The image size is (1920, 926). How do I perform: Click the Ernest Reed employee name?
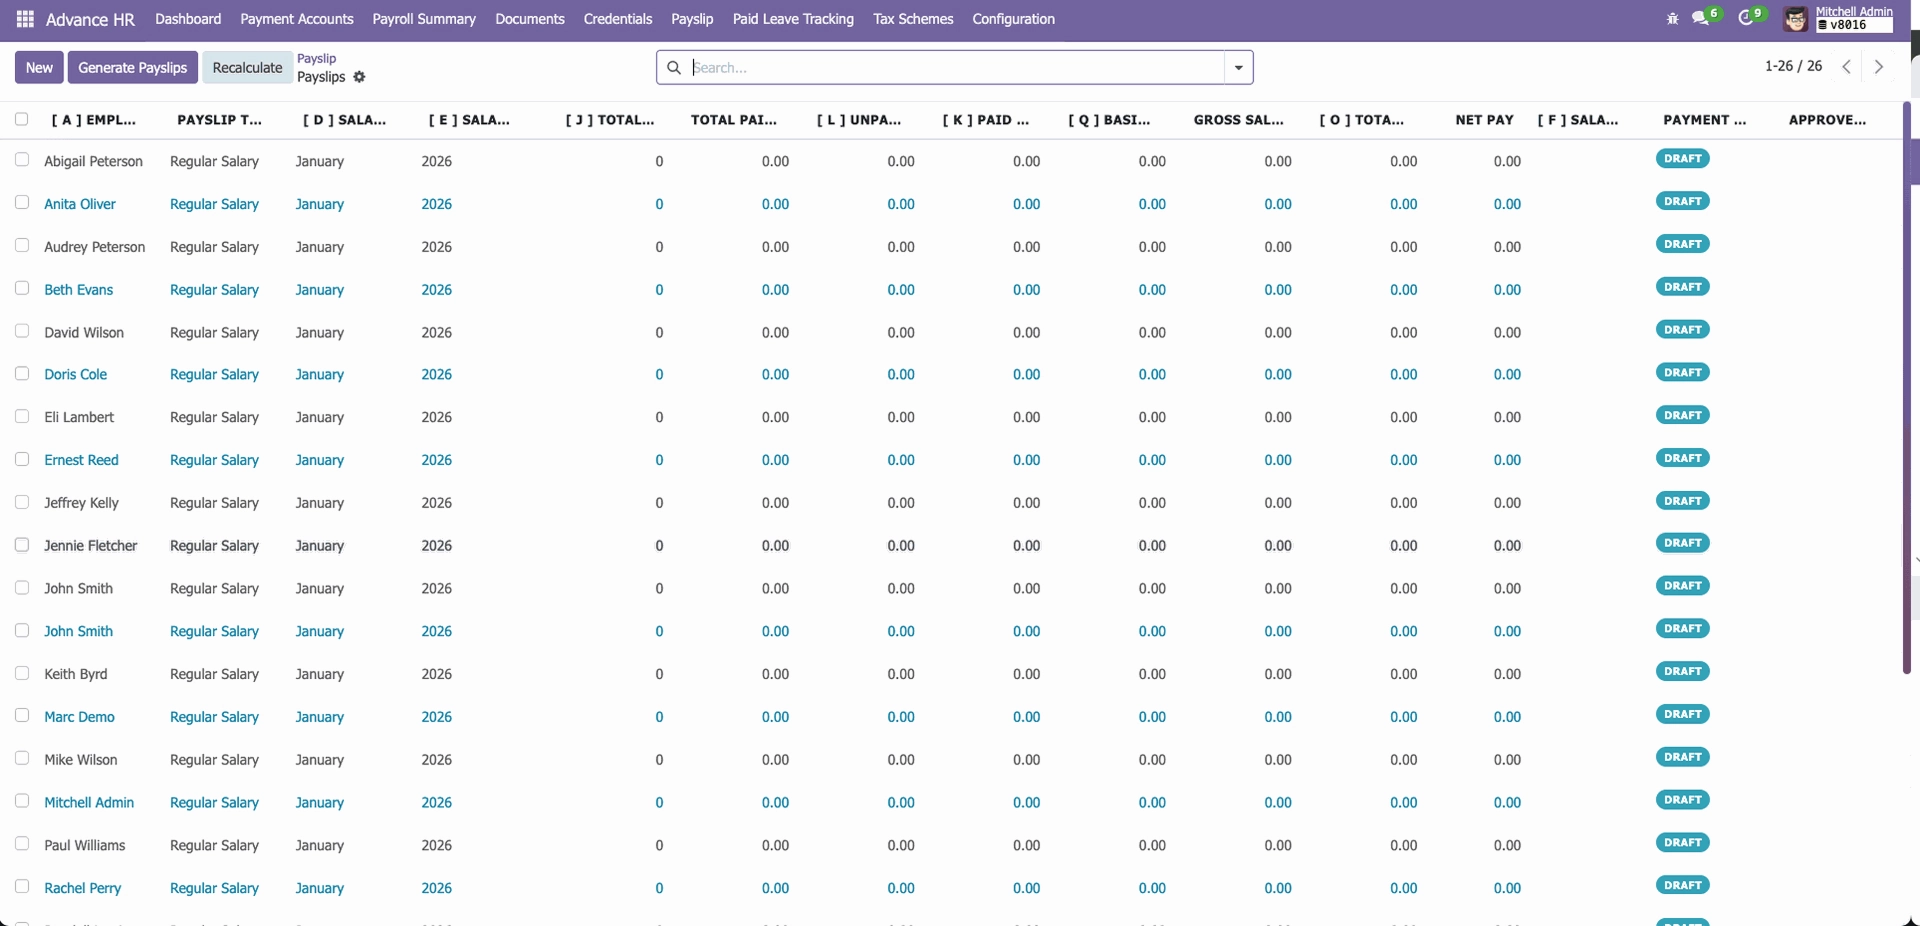[x=81, y=460]
